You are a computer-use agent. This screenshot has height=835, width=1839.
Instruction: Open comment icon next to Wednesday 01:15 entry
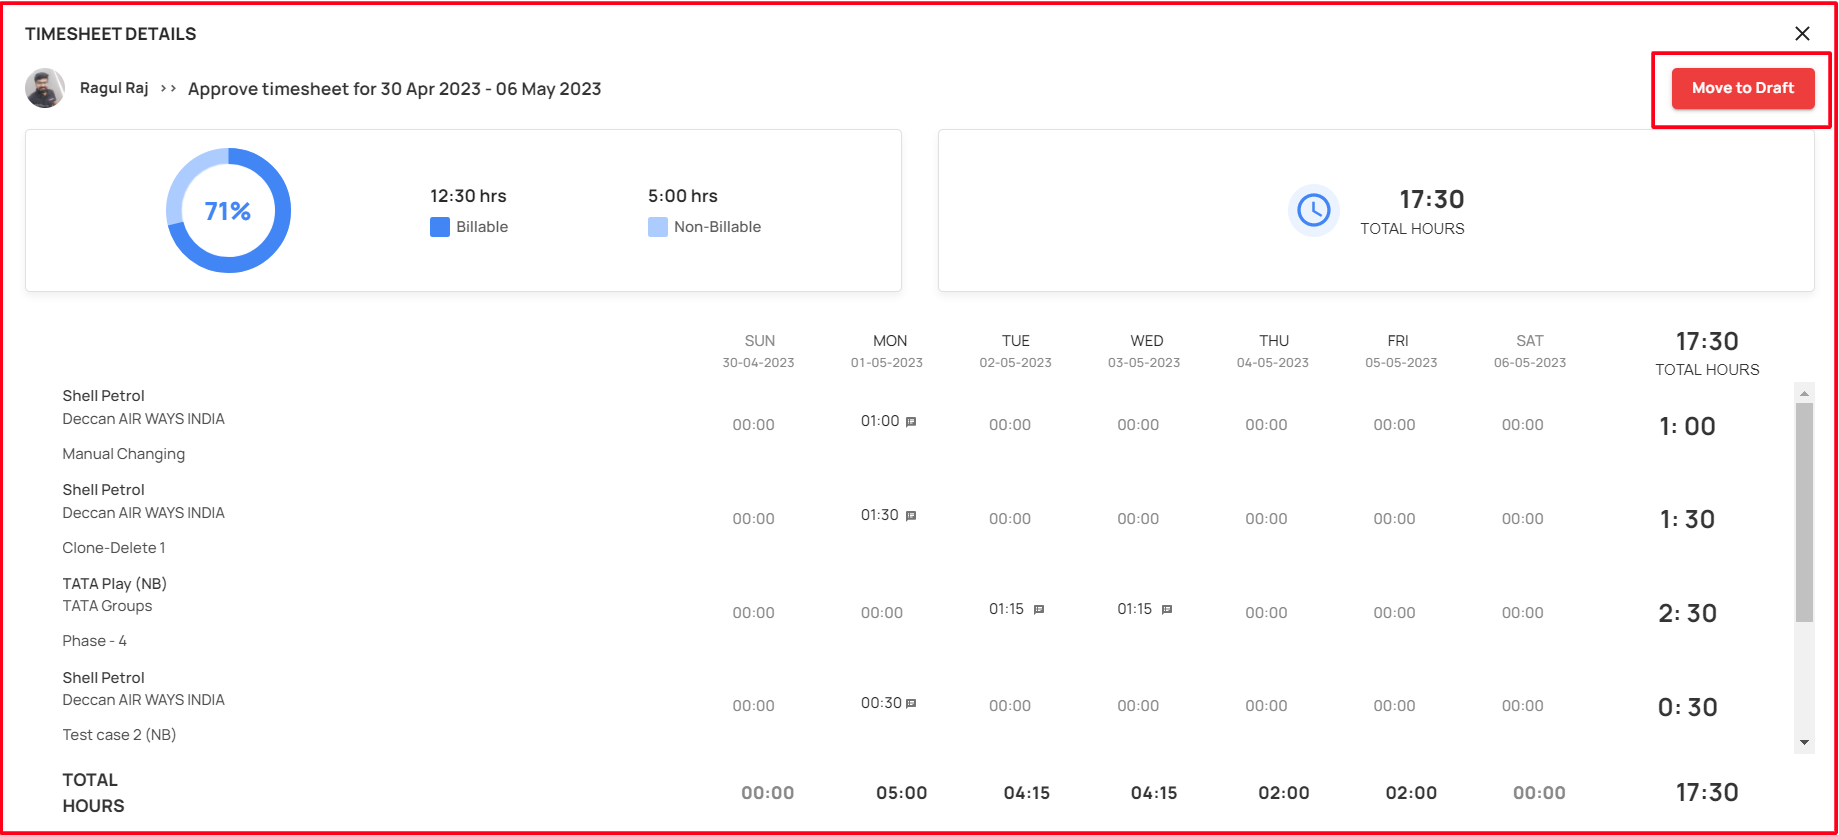tap(1167, 609)
